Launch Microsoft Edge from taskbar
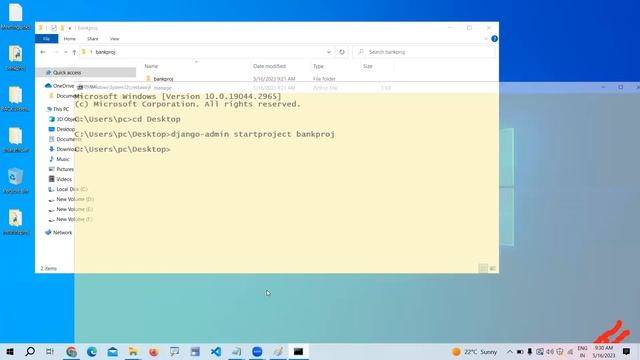 pyautogui.click(x=92, y=351)
